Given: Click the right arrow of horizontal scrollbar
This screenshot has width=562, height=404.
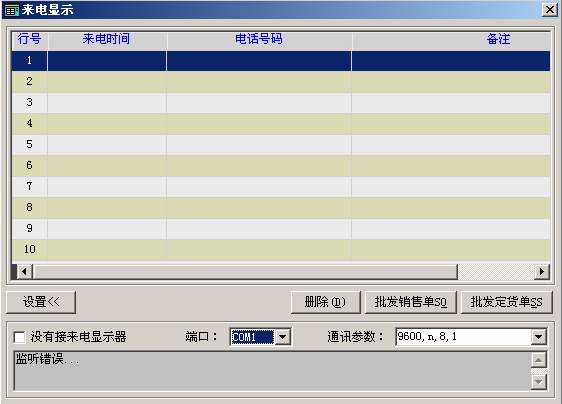Looking at the screenshot, I should point(542,271).
